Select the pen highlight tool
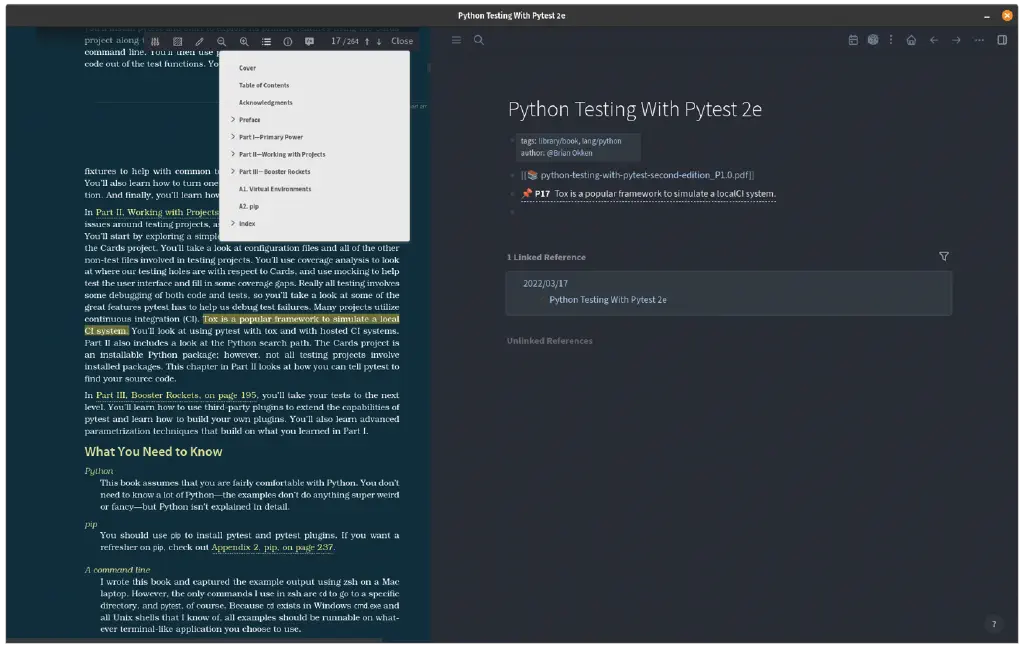 point(199,41)
